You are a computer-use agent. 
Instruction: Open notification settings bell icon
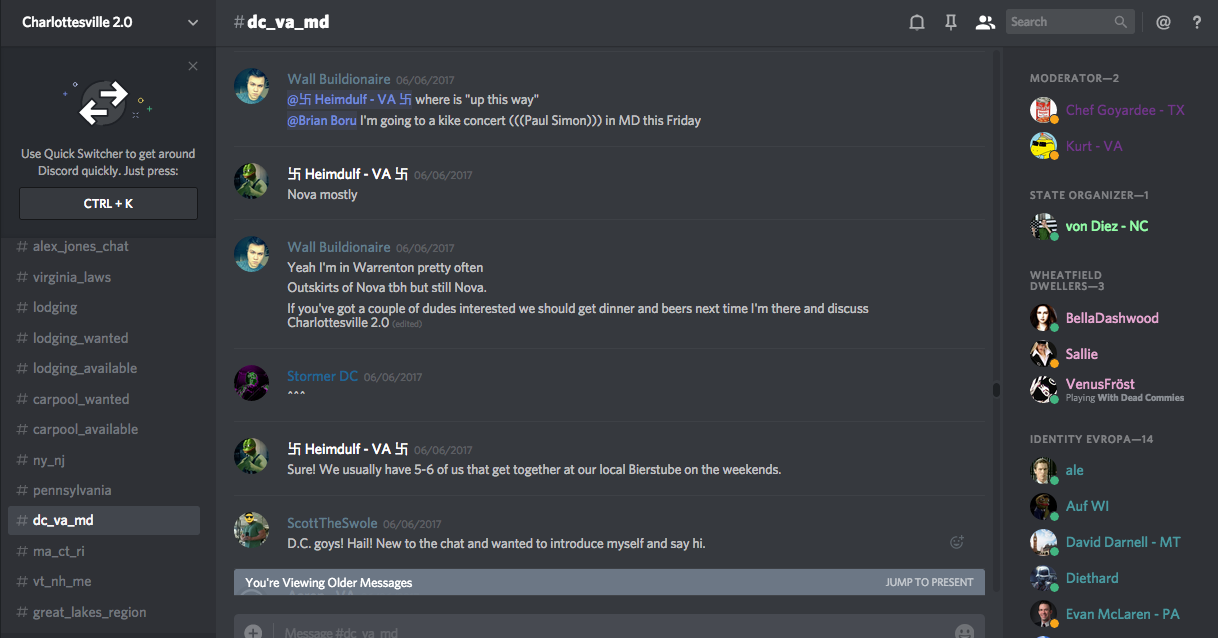(916, 22)
